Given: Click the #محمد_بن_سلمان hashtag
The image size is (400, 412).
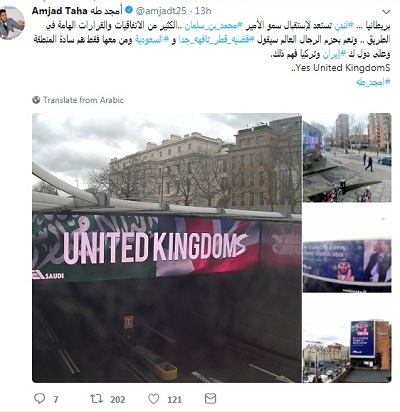Looking at the screenshot, I should click(211, 25).
